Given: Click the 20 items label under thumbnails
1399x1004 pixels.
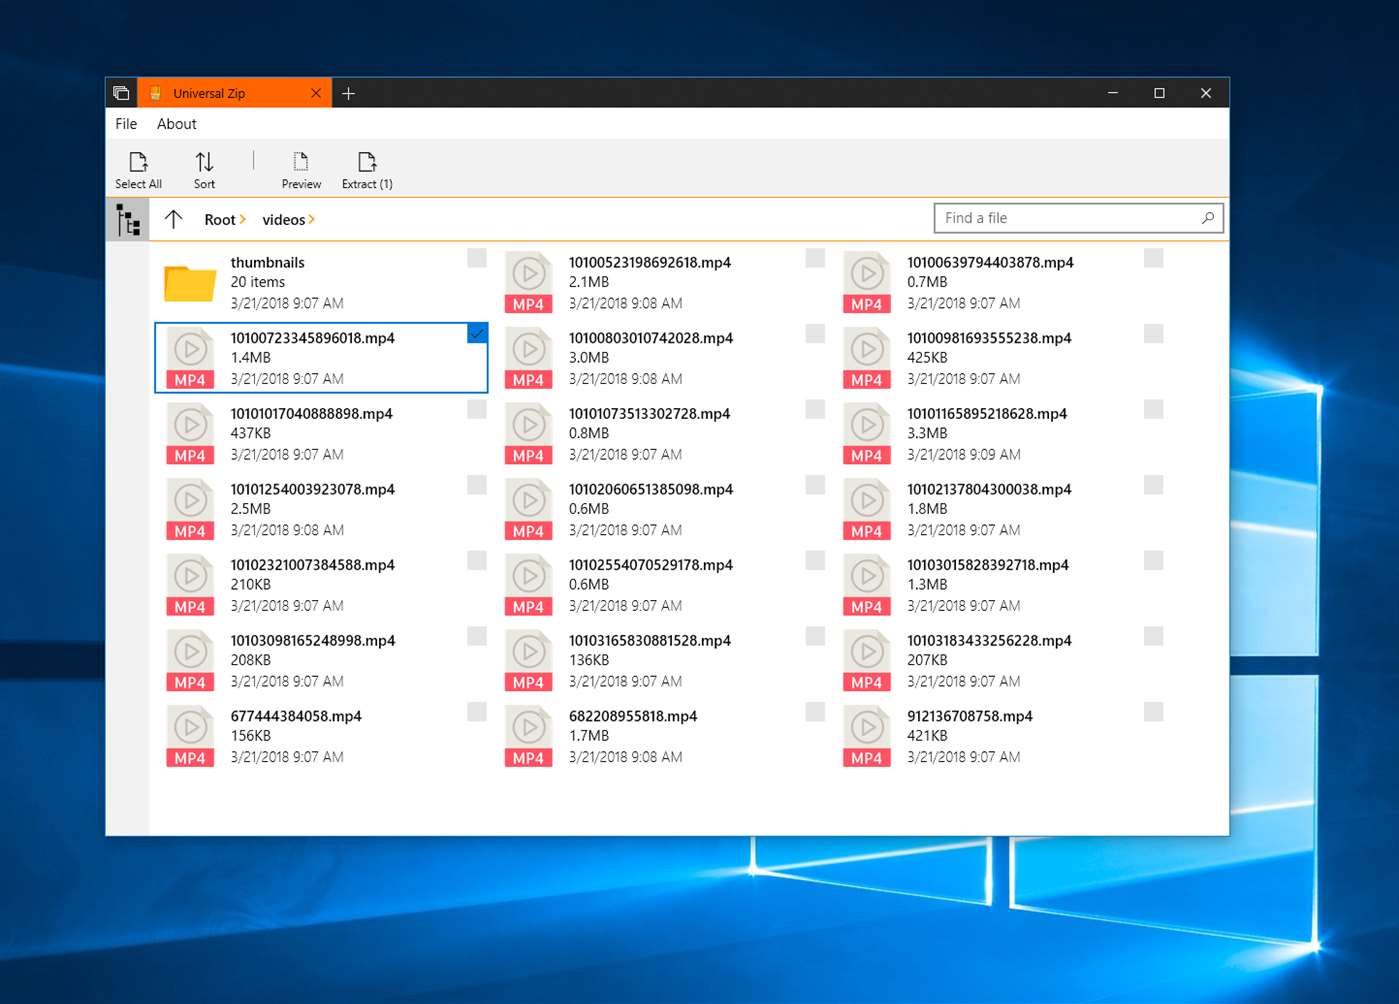Looking at the screenshot, I should click(258, 282).
